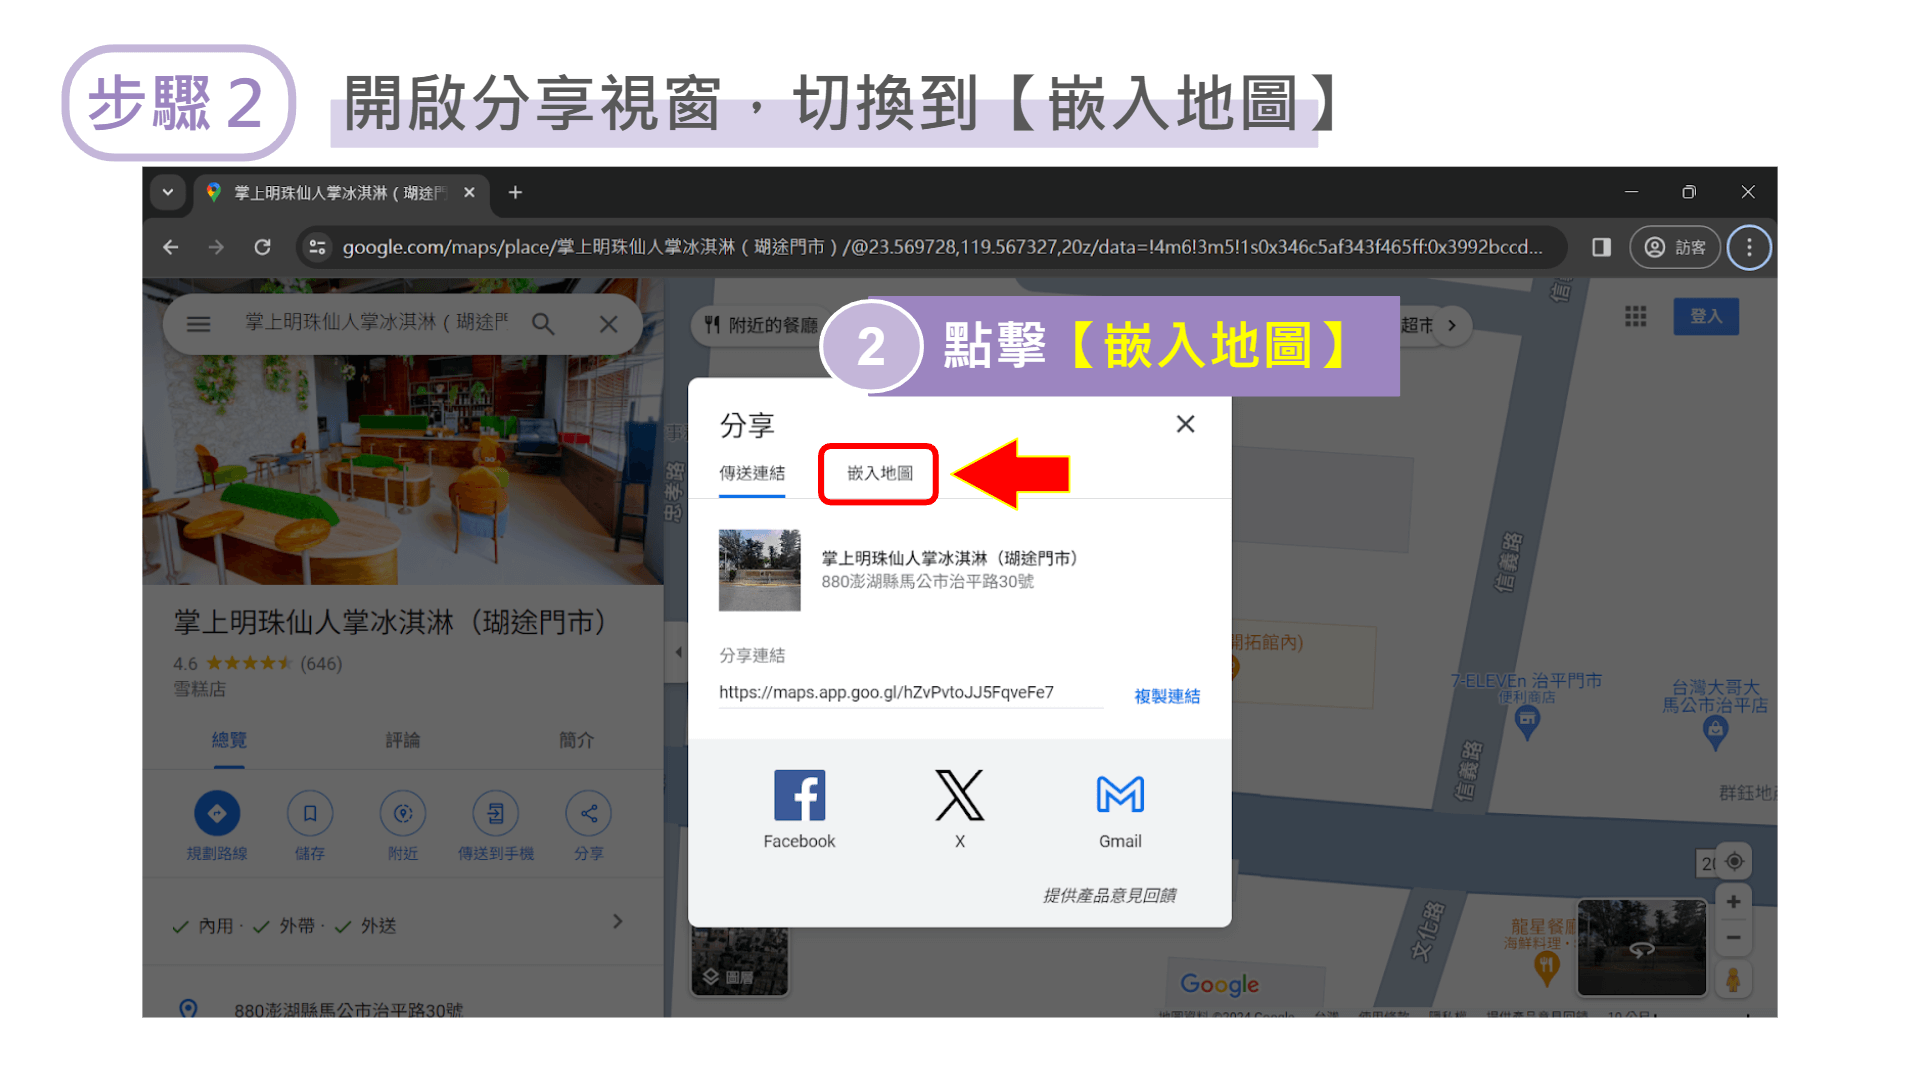Viewport: 1920px width, 1080px height.
Task: Click the review count (646)
Action: tap(321, 663)
